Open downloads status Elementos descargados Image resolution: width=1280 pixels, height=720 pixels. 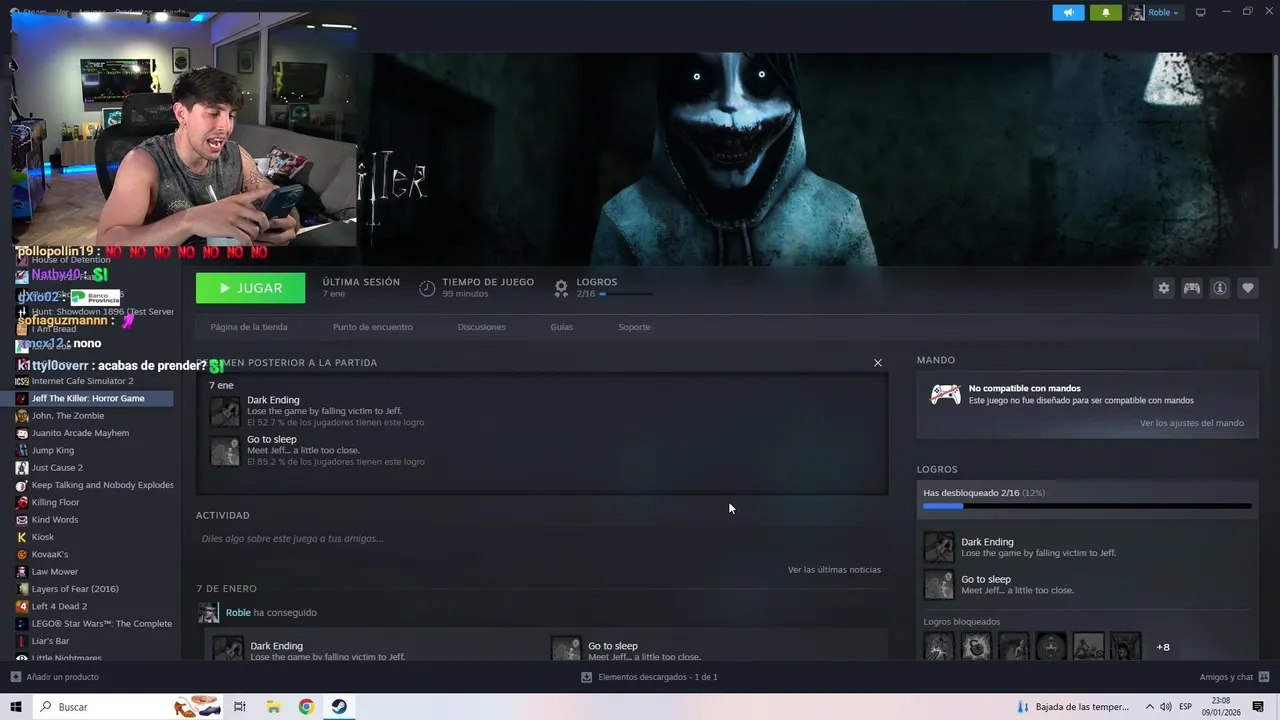[x=649, y=677]
